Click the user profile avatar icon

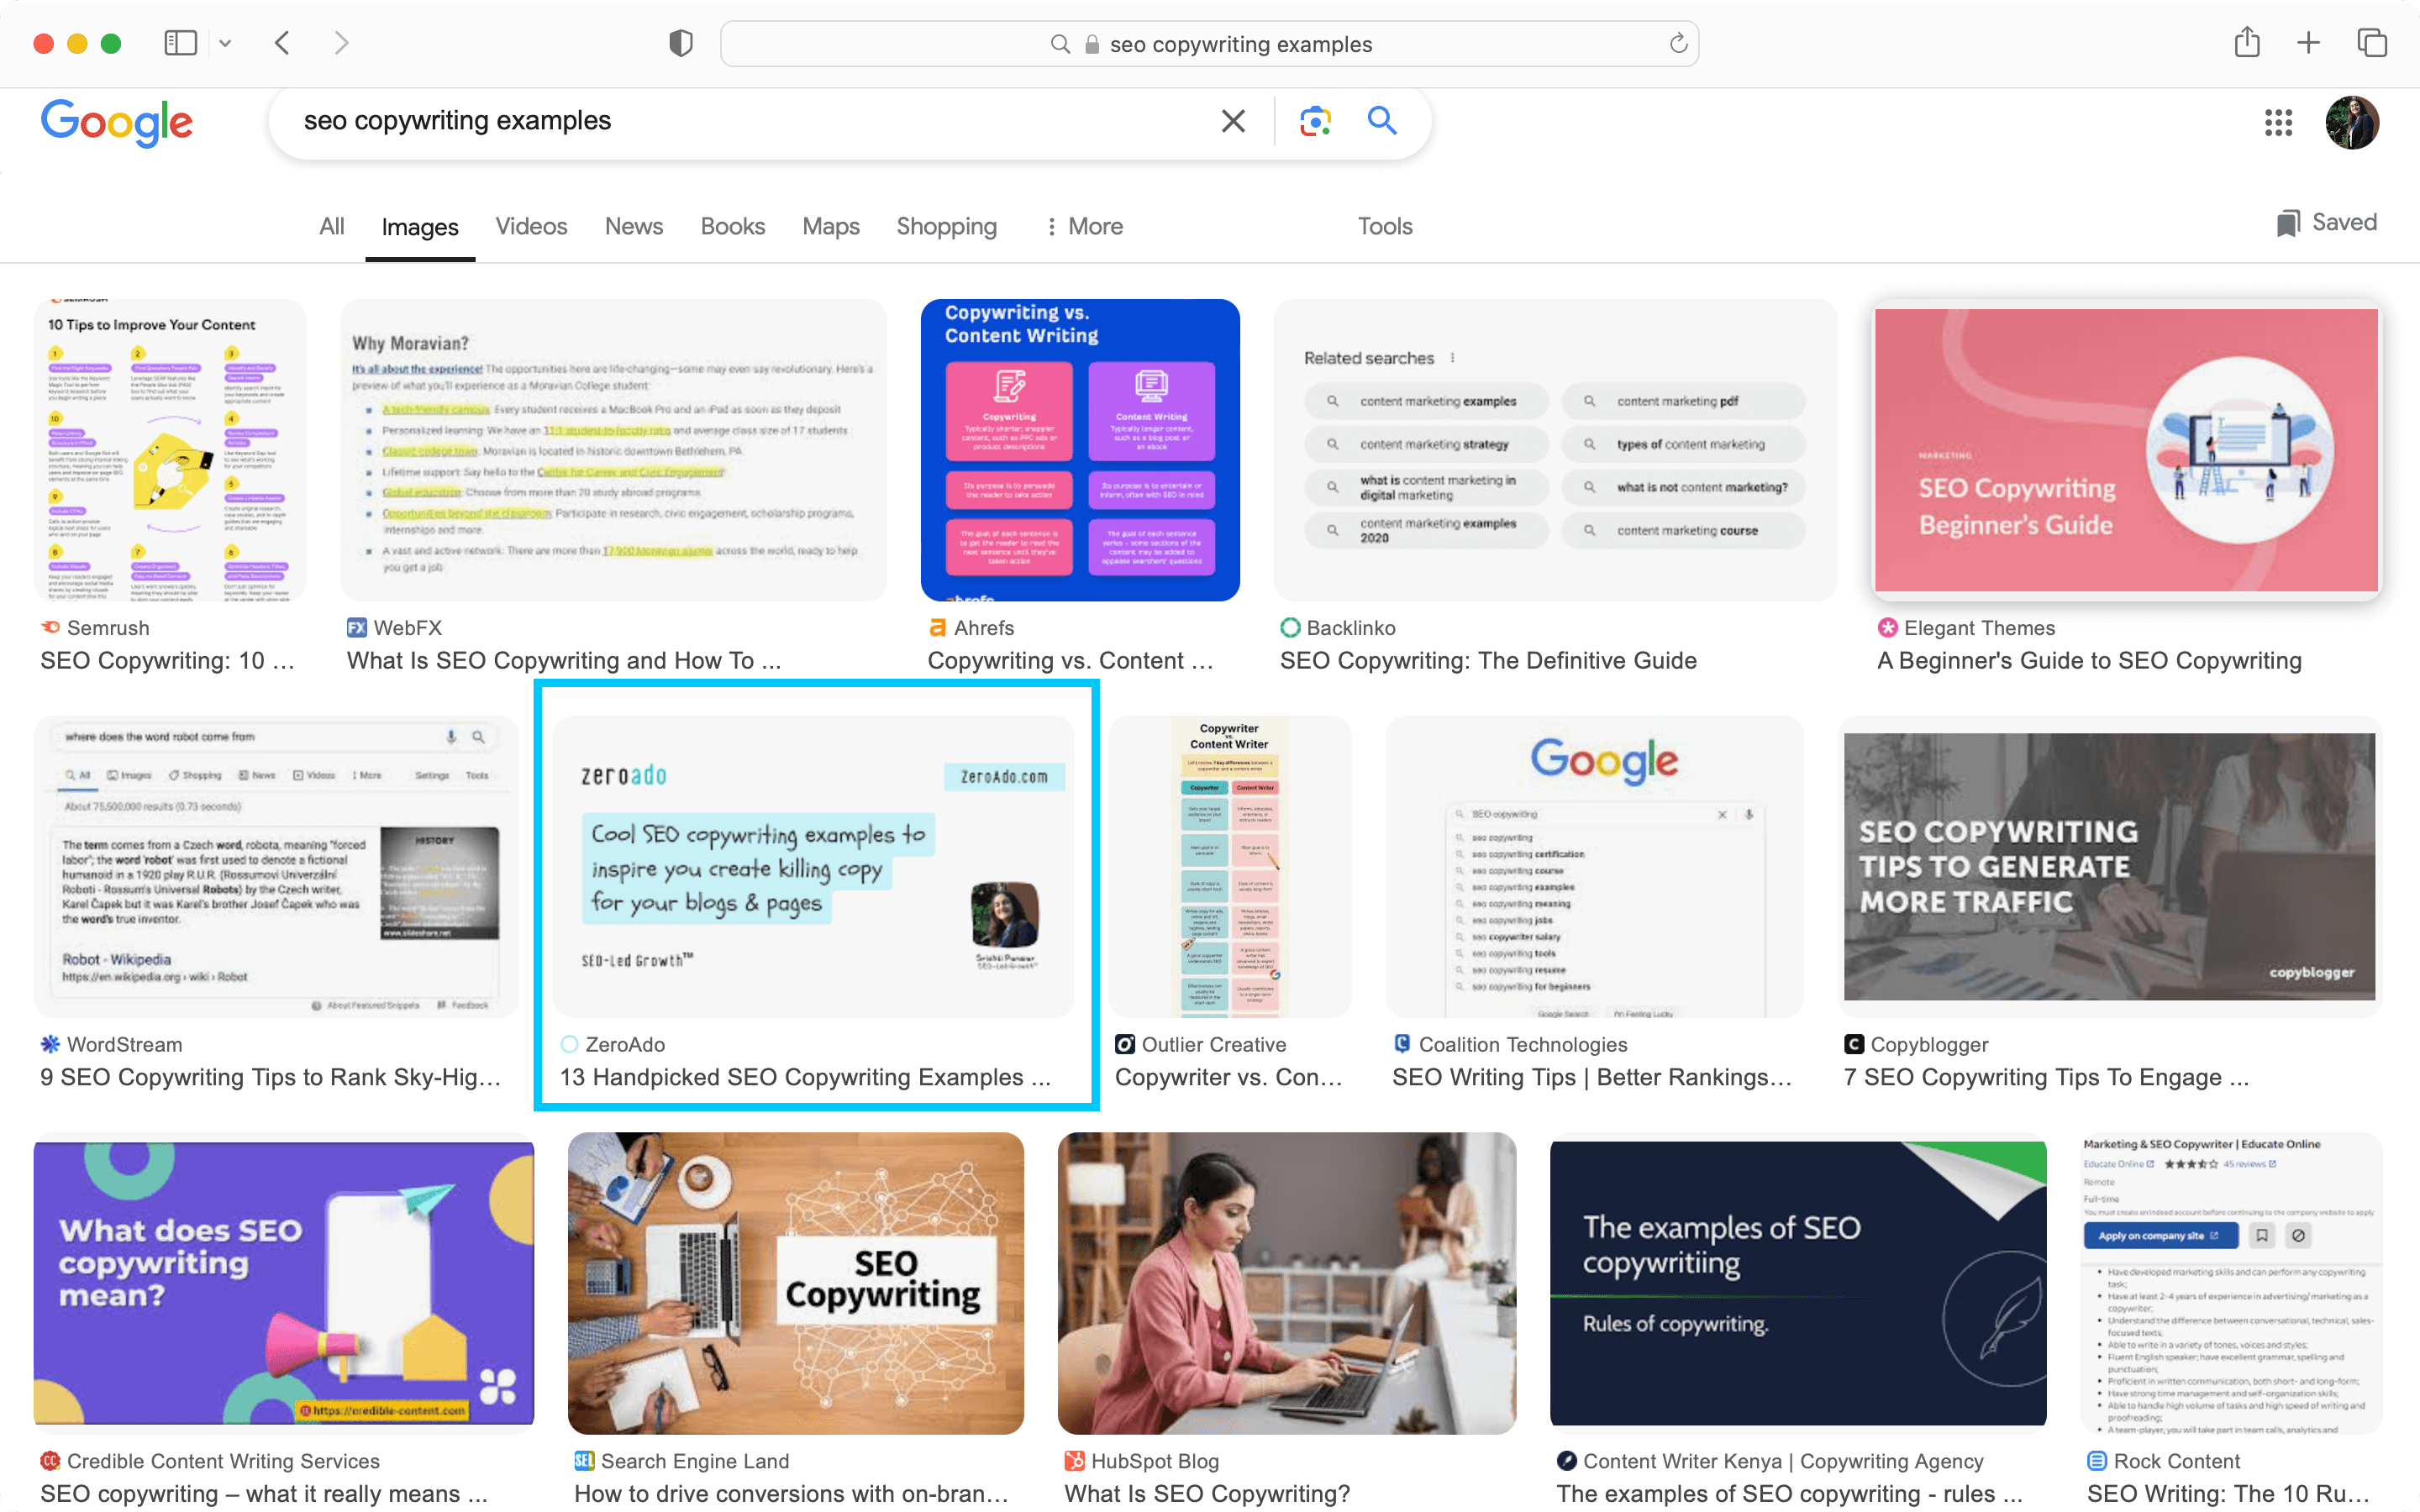2354,122
